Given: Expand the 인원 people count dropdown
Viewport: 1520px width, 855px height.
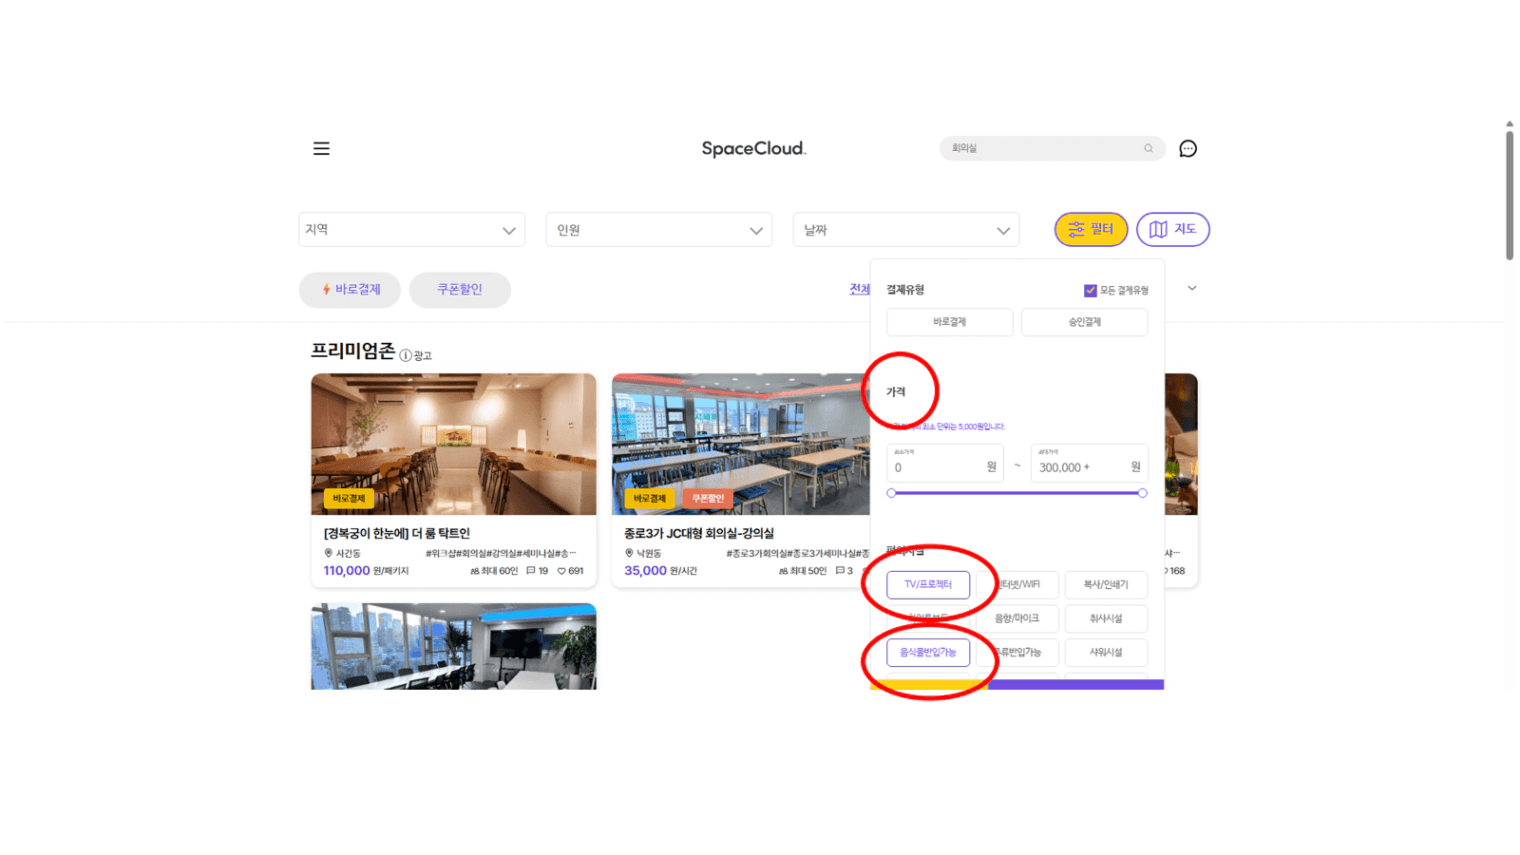Looking at the screenshot, I should [x=658, y=230].
